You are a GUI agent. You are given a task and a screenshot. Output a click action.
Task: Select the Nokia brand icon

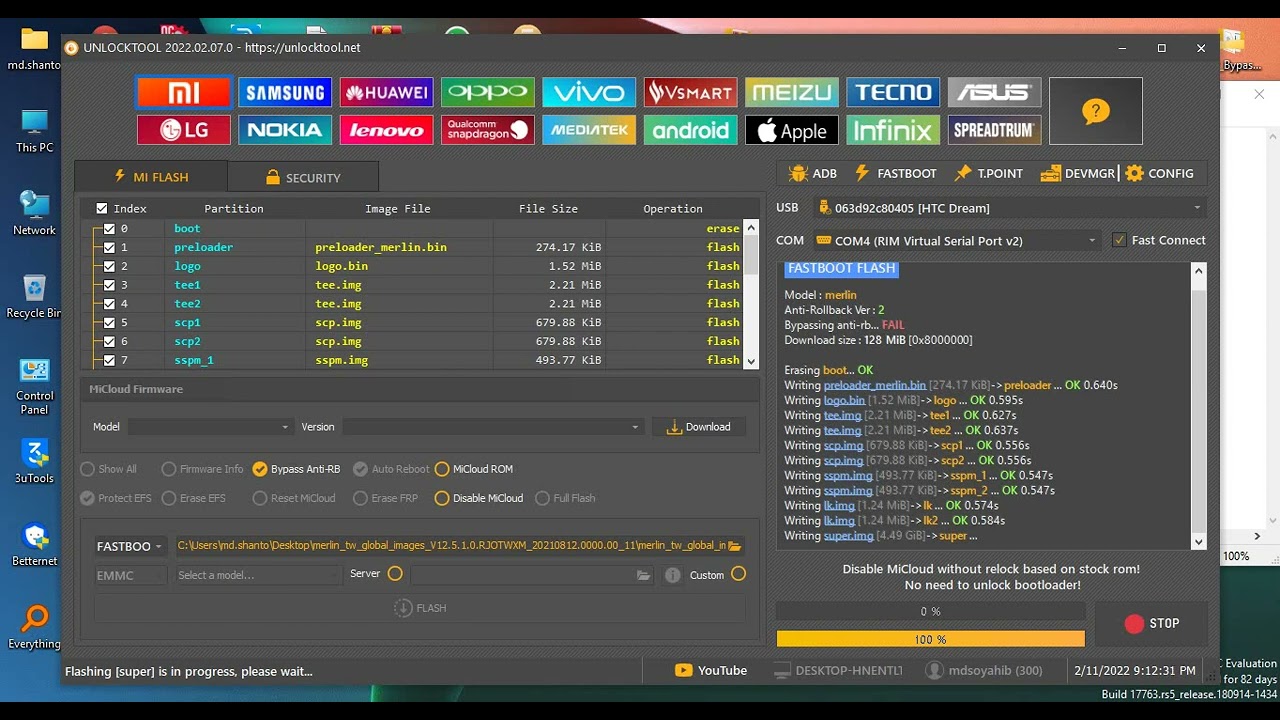click(285, 130)
